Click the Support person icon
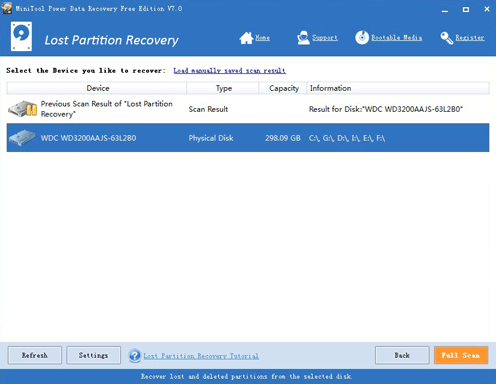Screen dimensions: 496x384 tap(303, 38)
